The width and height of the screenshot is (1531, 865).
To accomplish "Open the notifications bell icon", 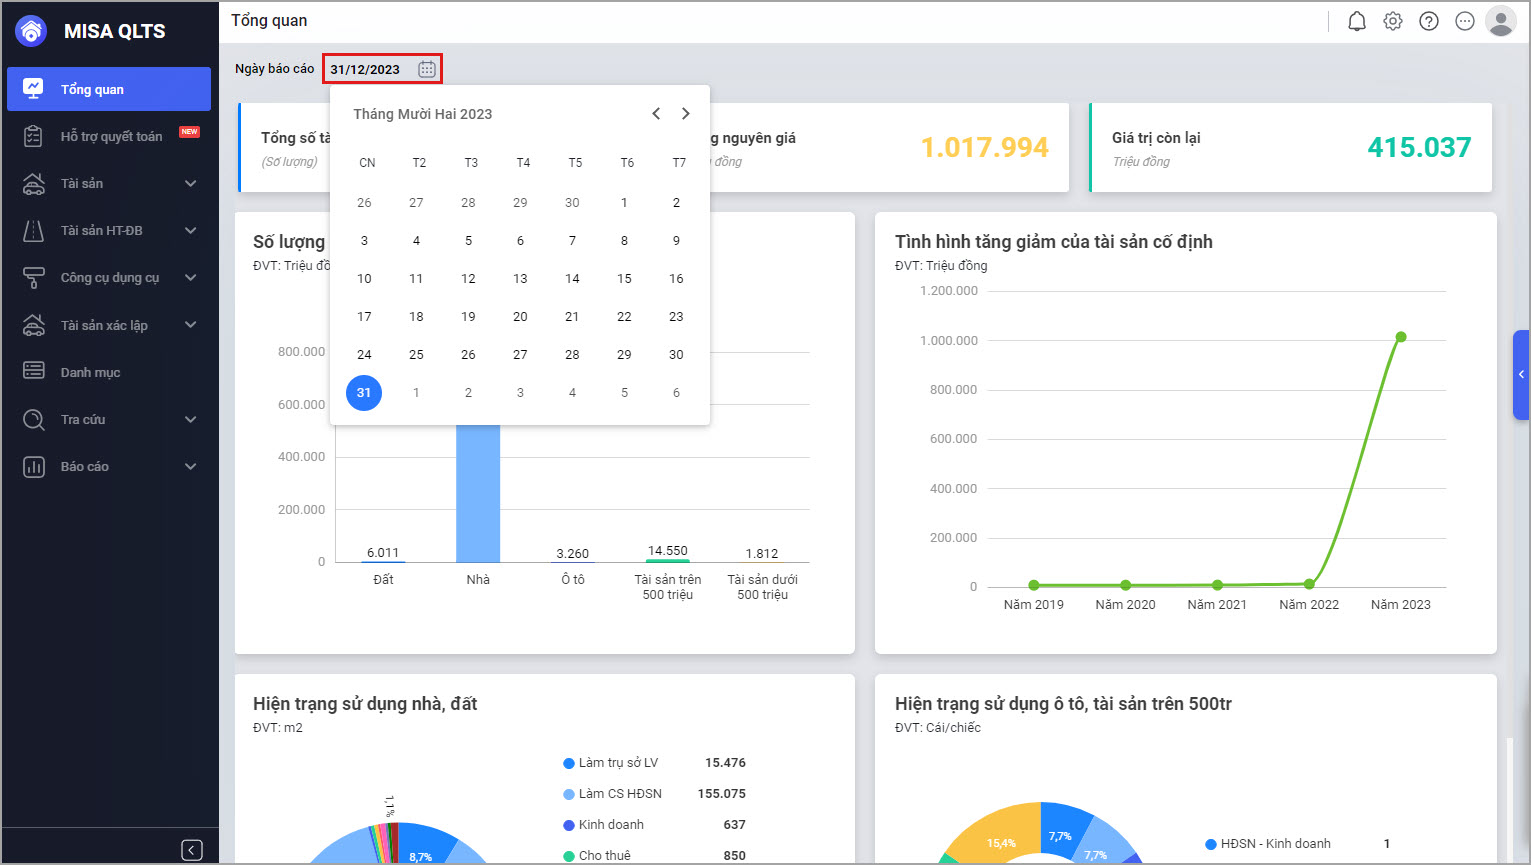I will click(x=1356, y=21).
